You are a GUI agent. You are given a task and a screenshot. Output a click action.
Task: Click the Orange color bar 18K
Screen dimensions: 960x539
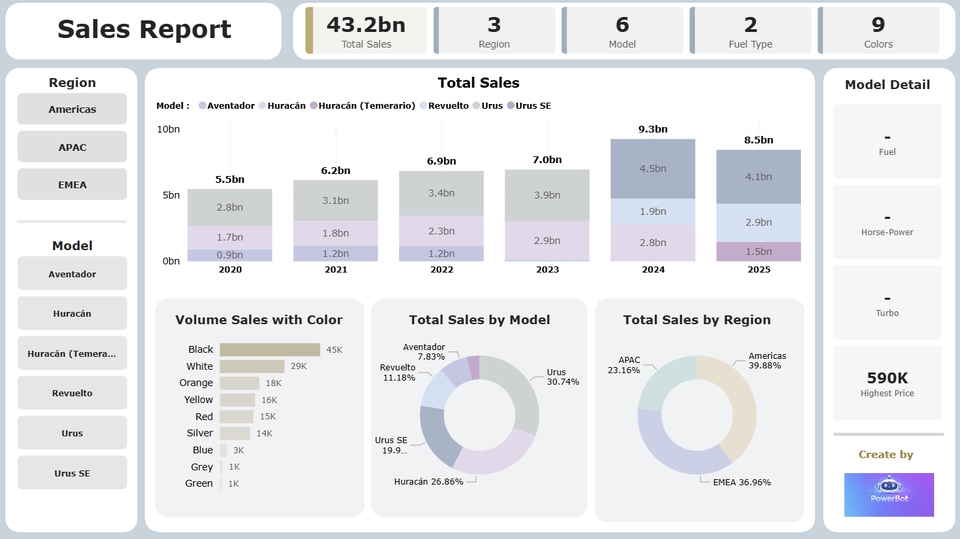point(240,383)
